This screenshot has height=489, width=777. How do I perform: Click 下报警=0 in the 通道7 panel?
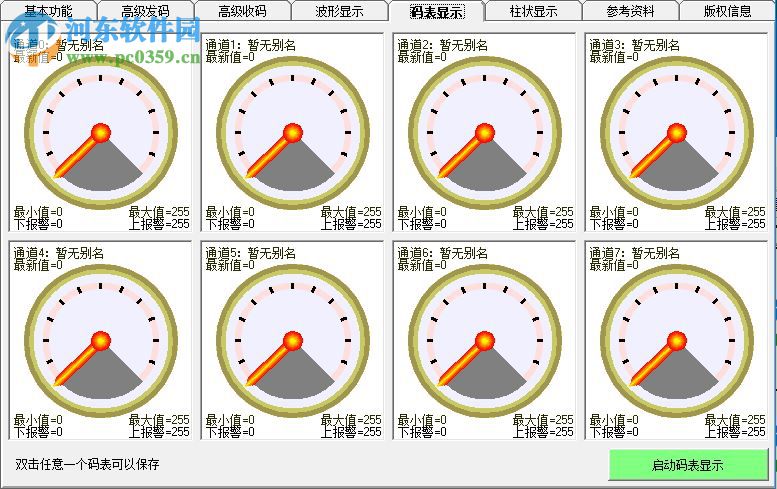[613, 432]
